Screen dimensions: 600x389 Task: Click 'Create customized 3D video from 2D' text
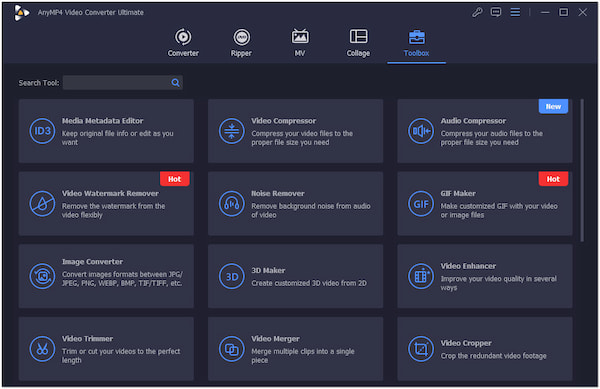coord(309,283)
